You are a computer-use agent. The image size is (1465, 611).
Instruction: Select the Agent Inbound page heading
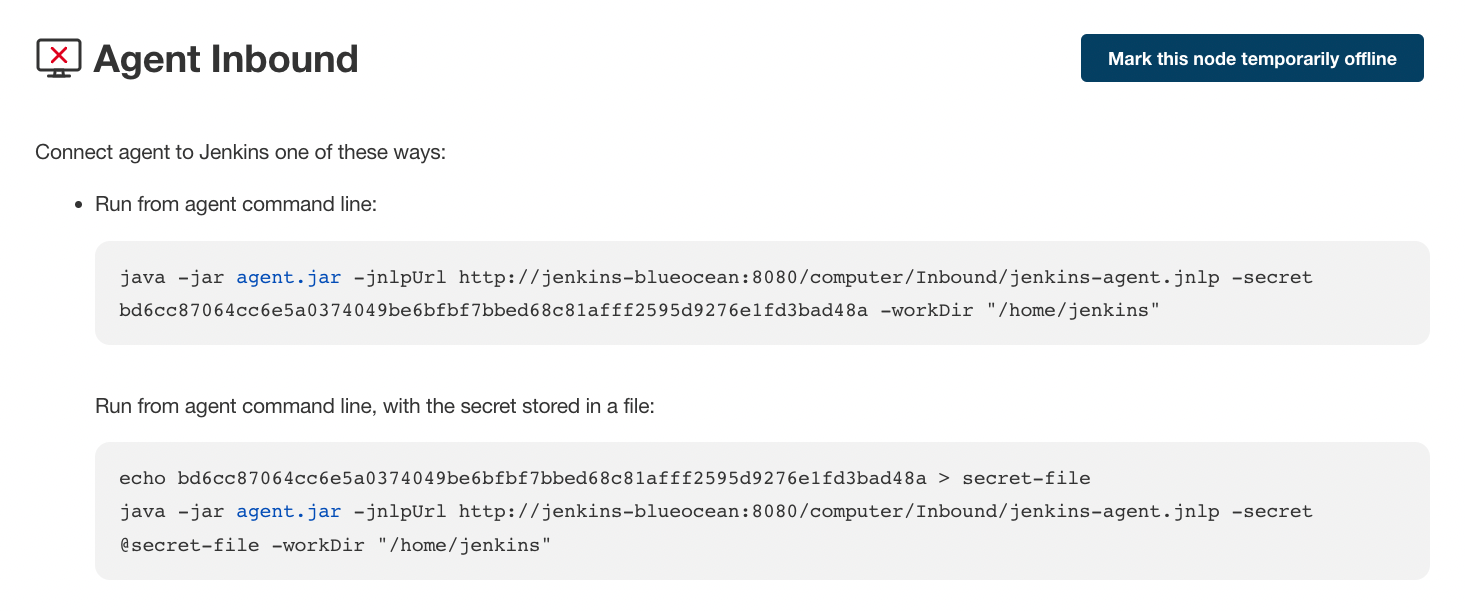tap(225, 59)
